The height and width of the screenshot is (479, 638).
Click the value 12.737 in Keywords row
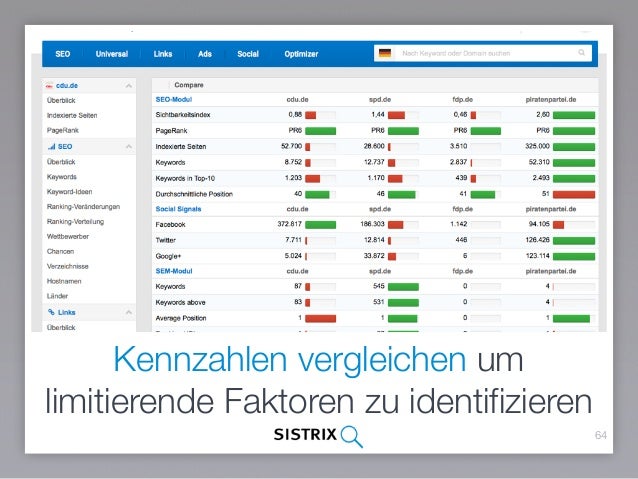(x=374, y=162)
